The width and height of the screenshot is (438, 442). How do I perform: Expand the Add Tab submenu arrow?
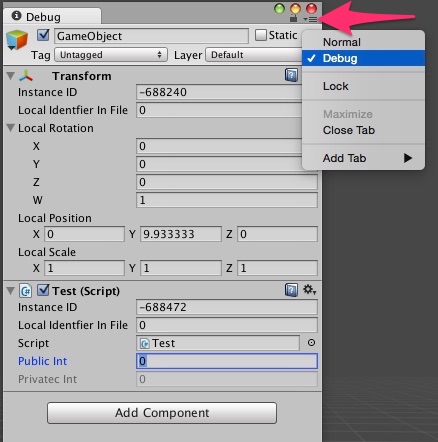coord(408,158)
